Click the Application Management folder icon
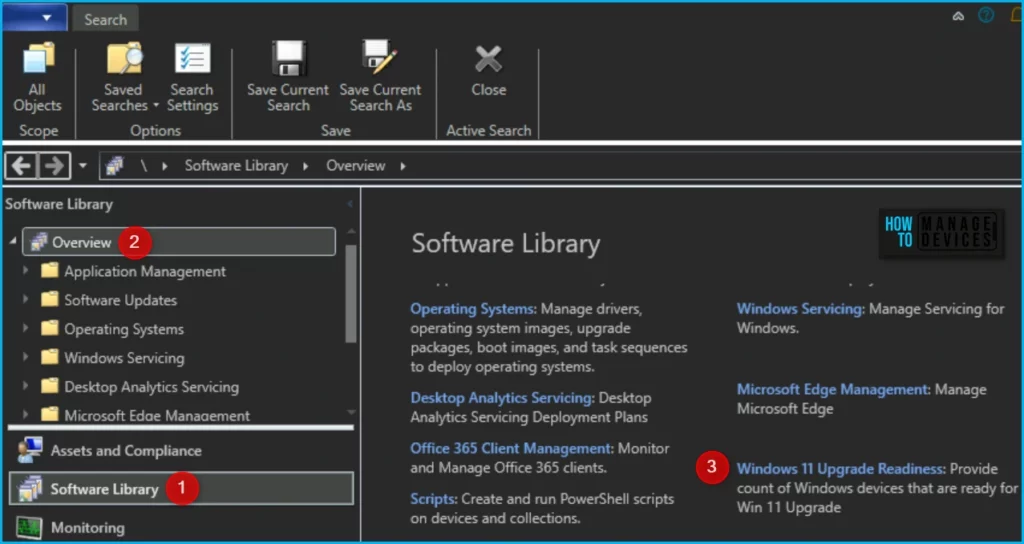1024x544 pixels. (50, 270)
